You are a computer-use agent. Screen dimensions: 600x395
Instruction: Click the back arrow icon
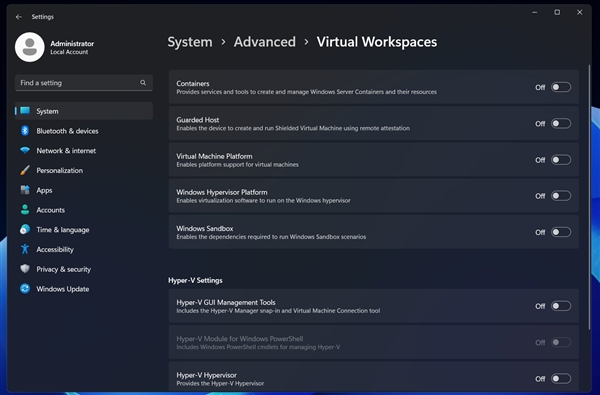pos(19,17)
